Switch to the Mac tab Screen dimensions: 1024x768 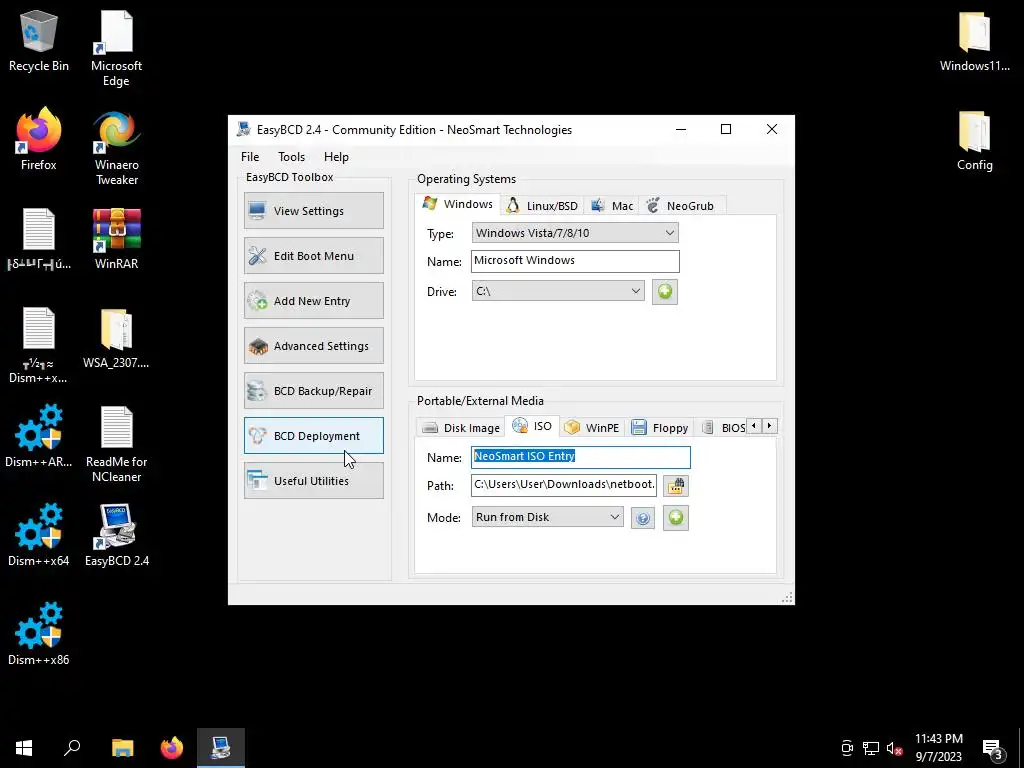612,206
